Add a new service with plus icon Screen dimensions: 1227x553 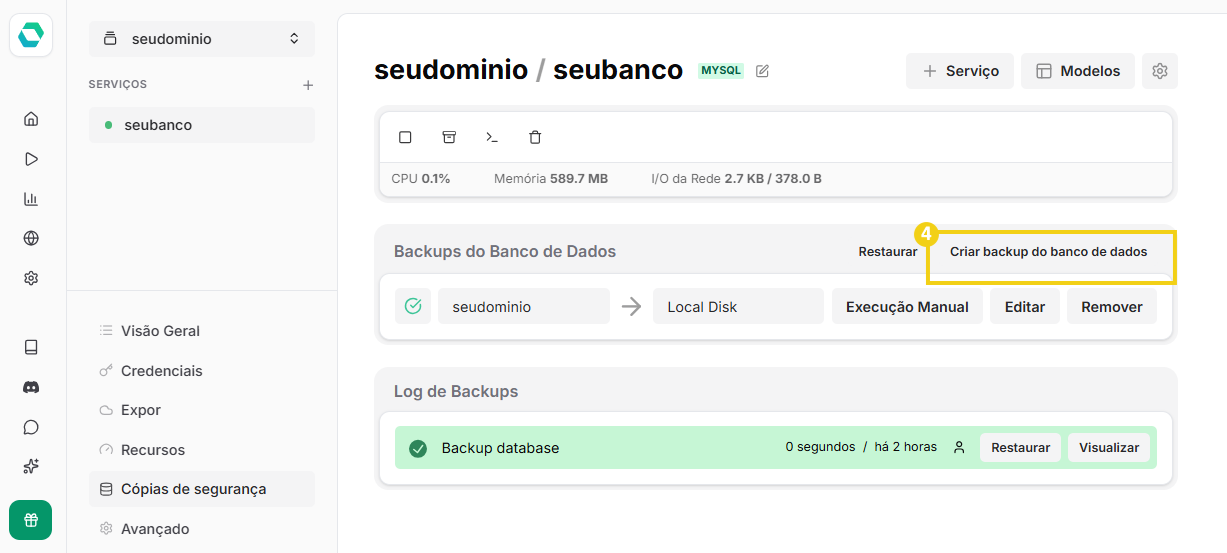(x=308, y=85)
